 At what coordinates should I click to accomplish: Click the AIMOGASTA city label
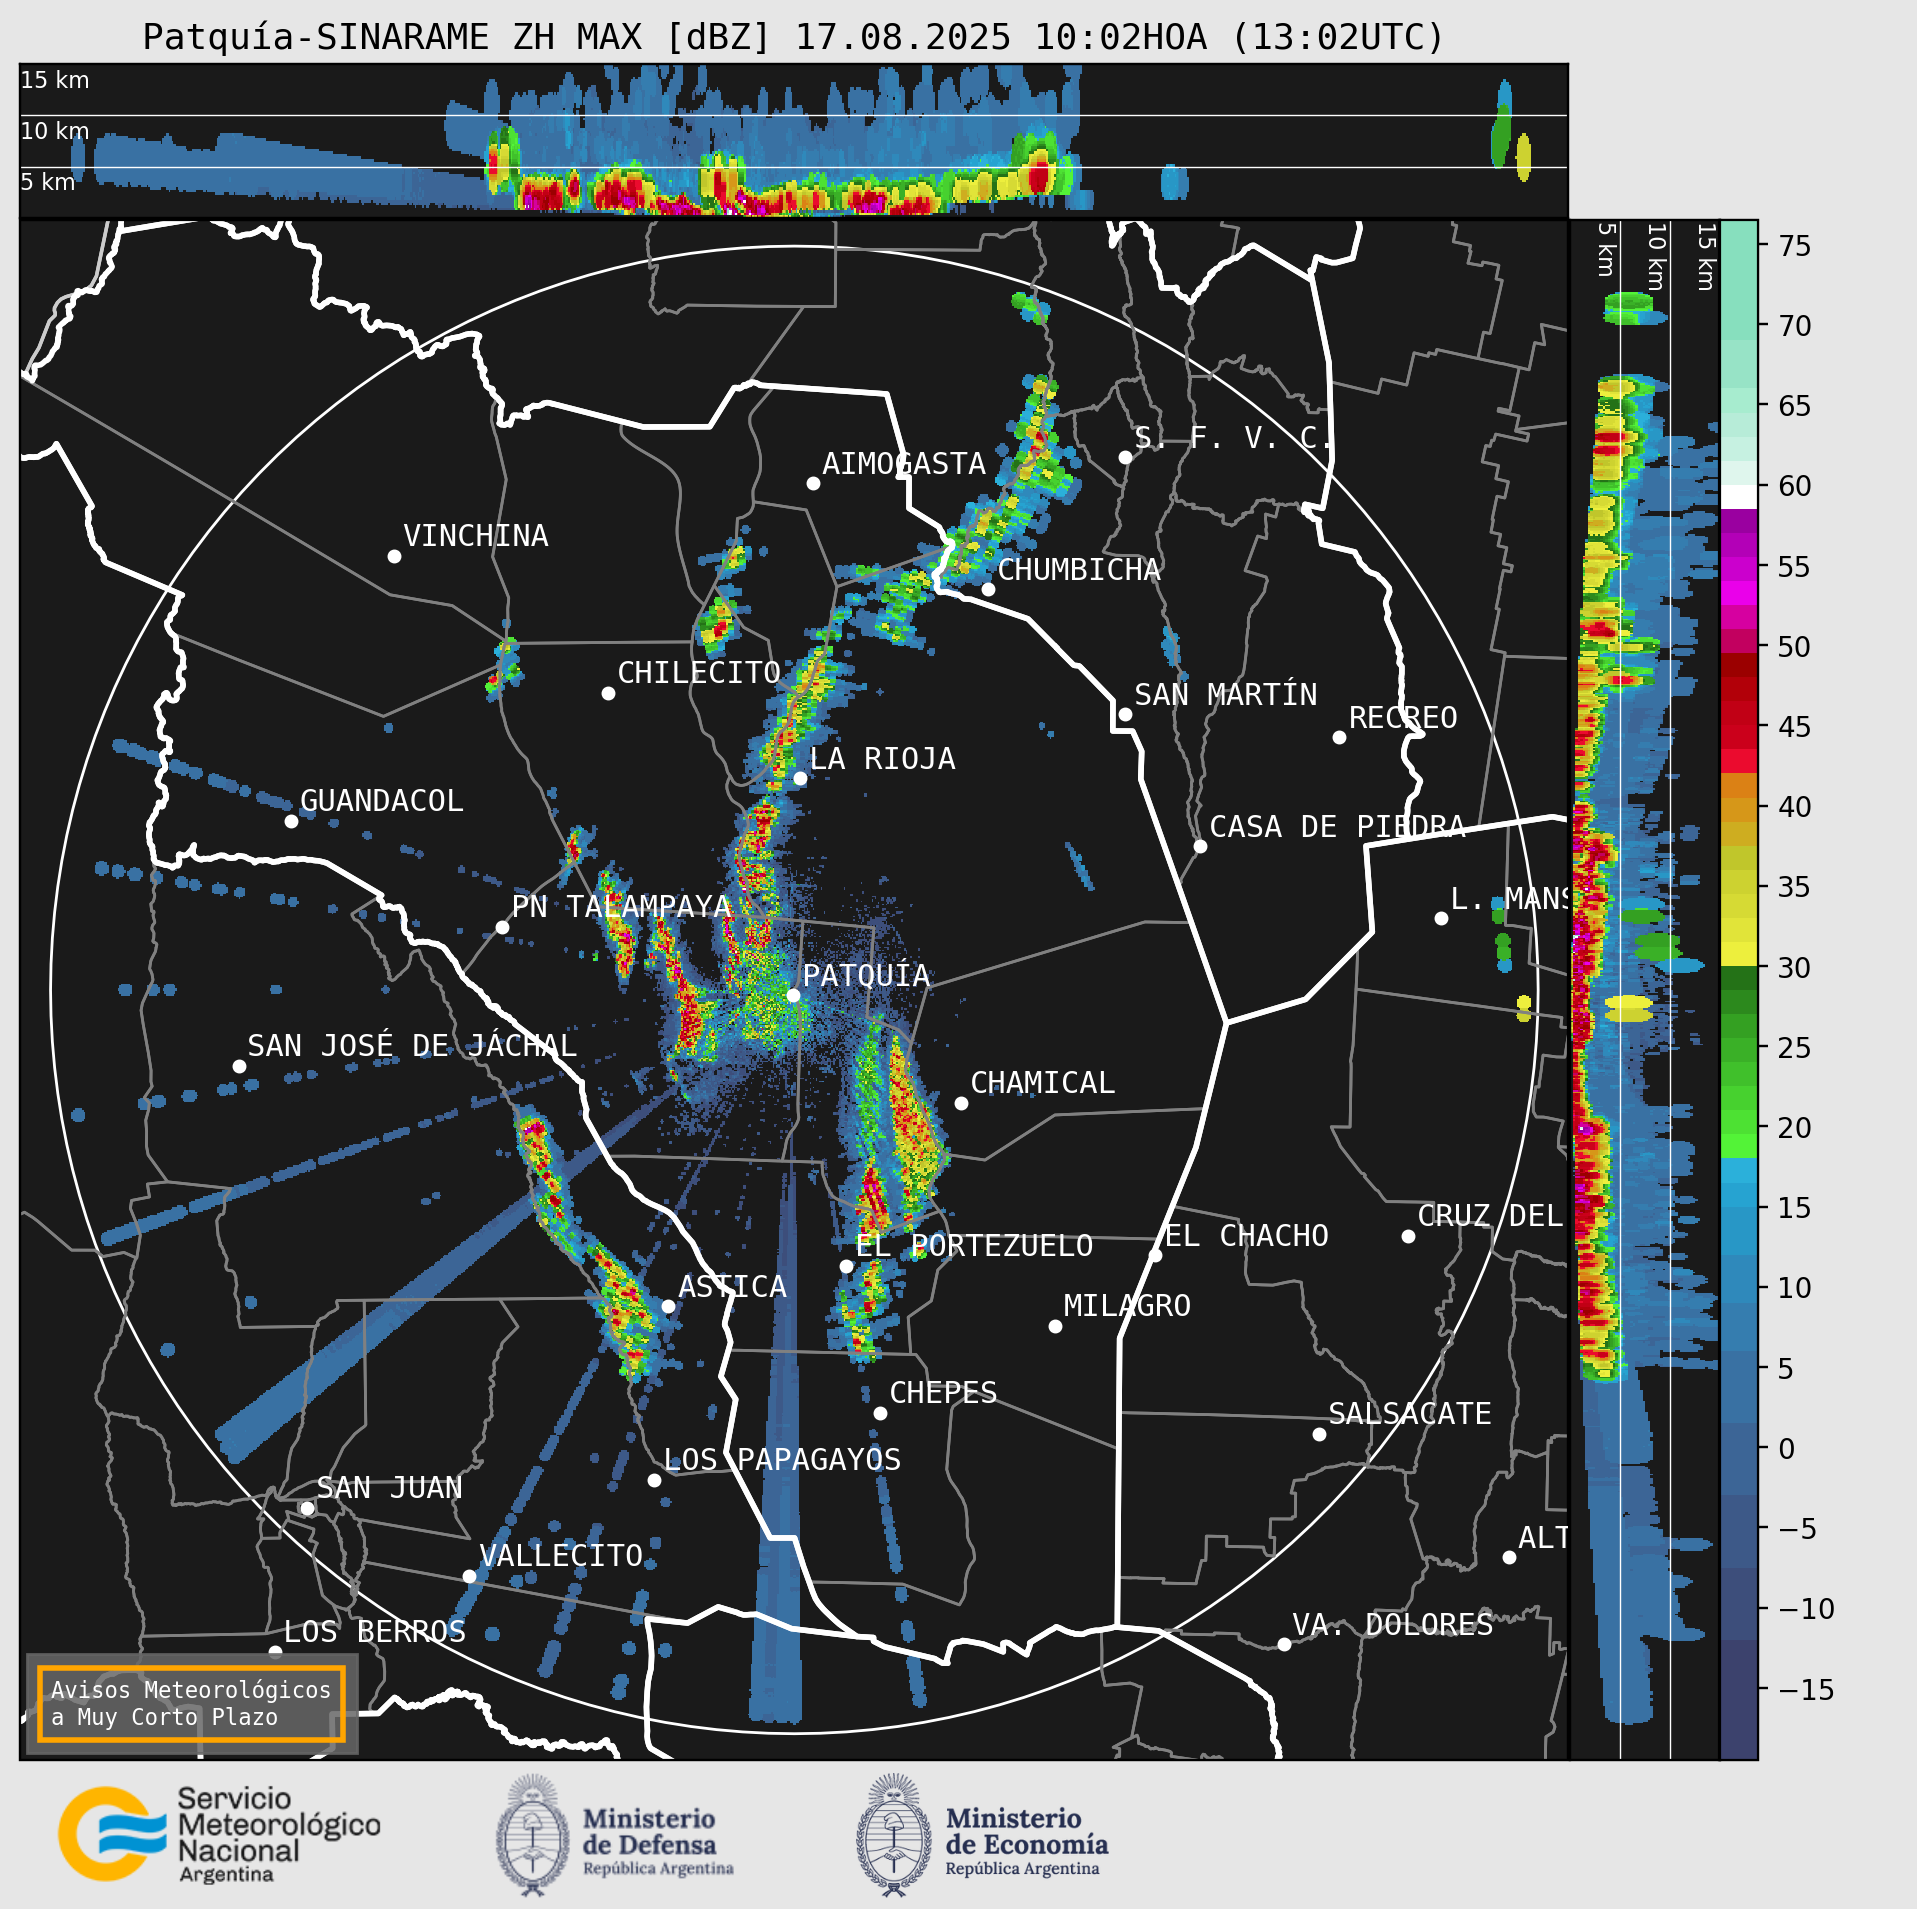(904, 464)
